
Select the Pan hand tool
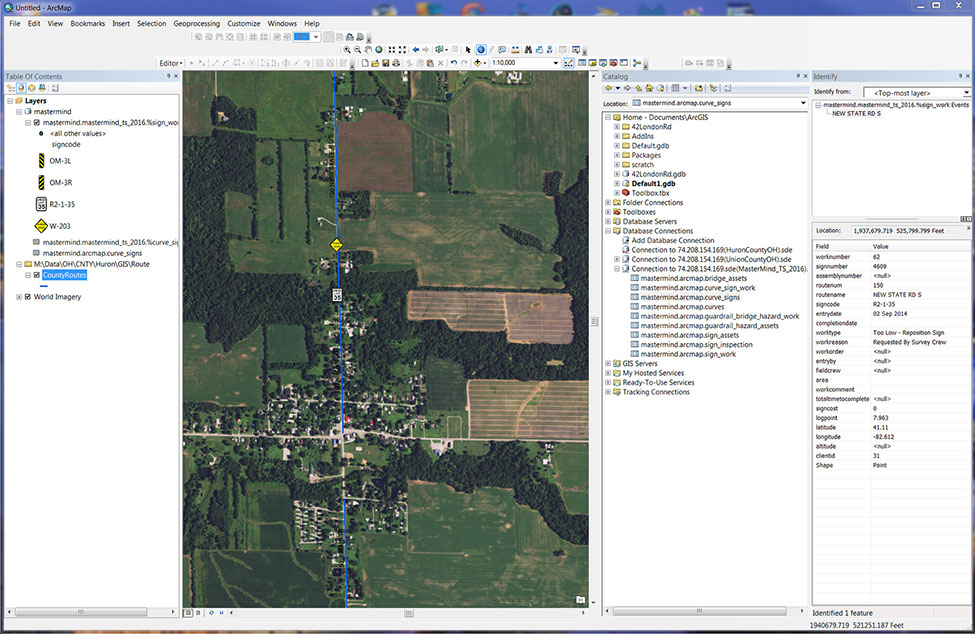point(369,49)
